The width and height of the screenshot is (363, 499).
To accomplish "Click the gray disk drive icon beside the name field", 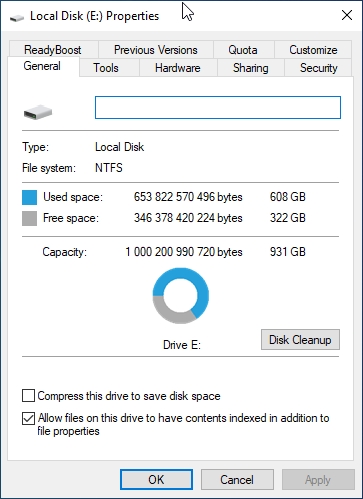I will click(x=38, y=112).
